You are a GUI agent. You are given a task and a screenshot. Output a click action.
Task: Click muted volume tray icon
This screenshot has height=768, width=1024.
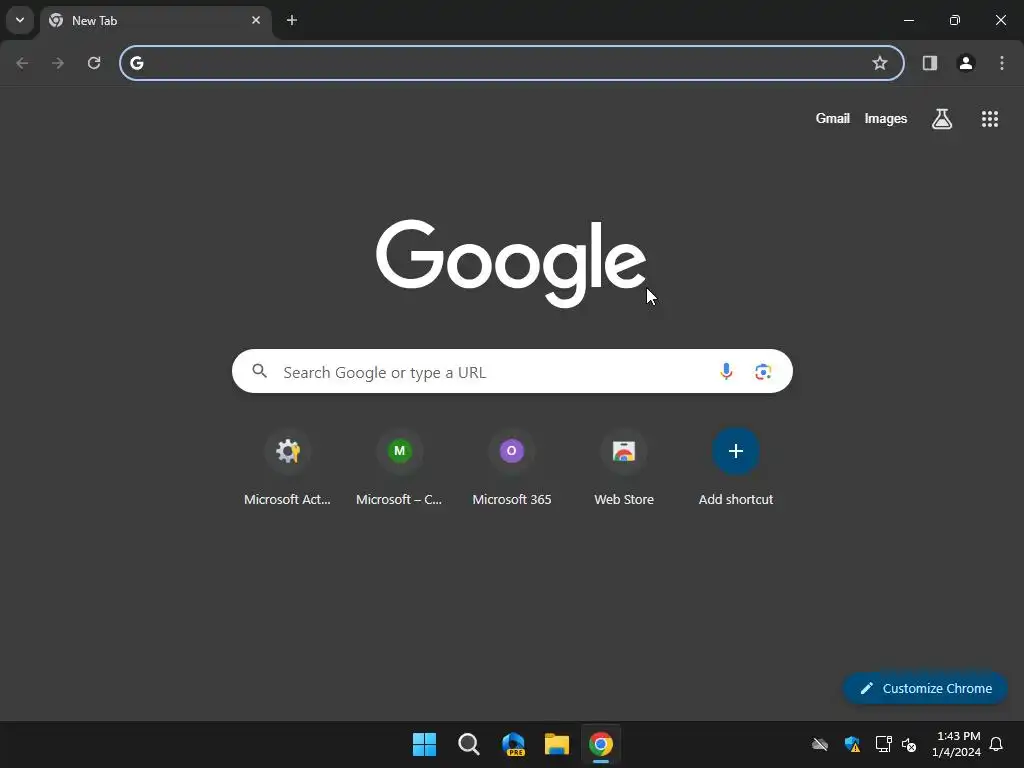coord(908,744)
